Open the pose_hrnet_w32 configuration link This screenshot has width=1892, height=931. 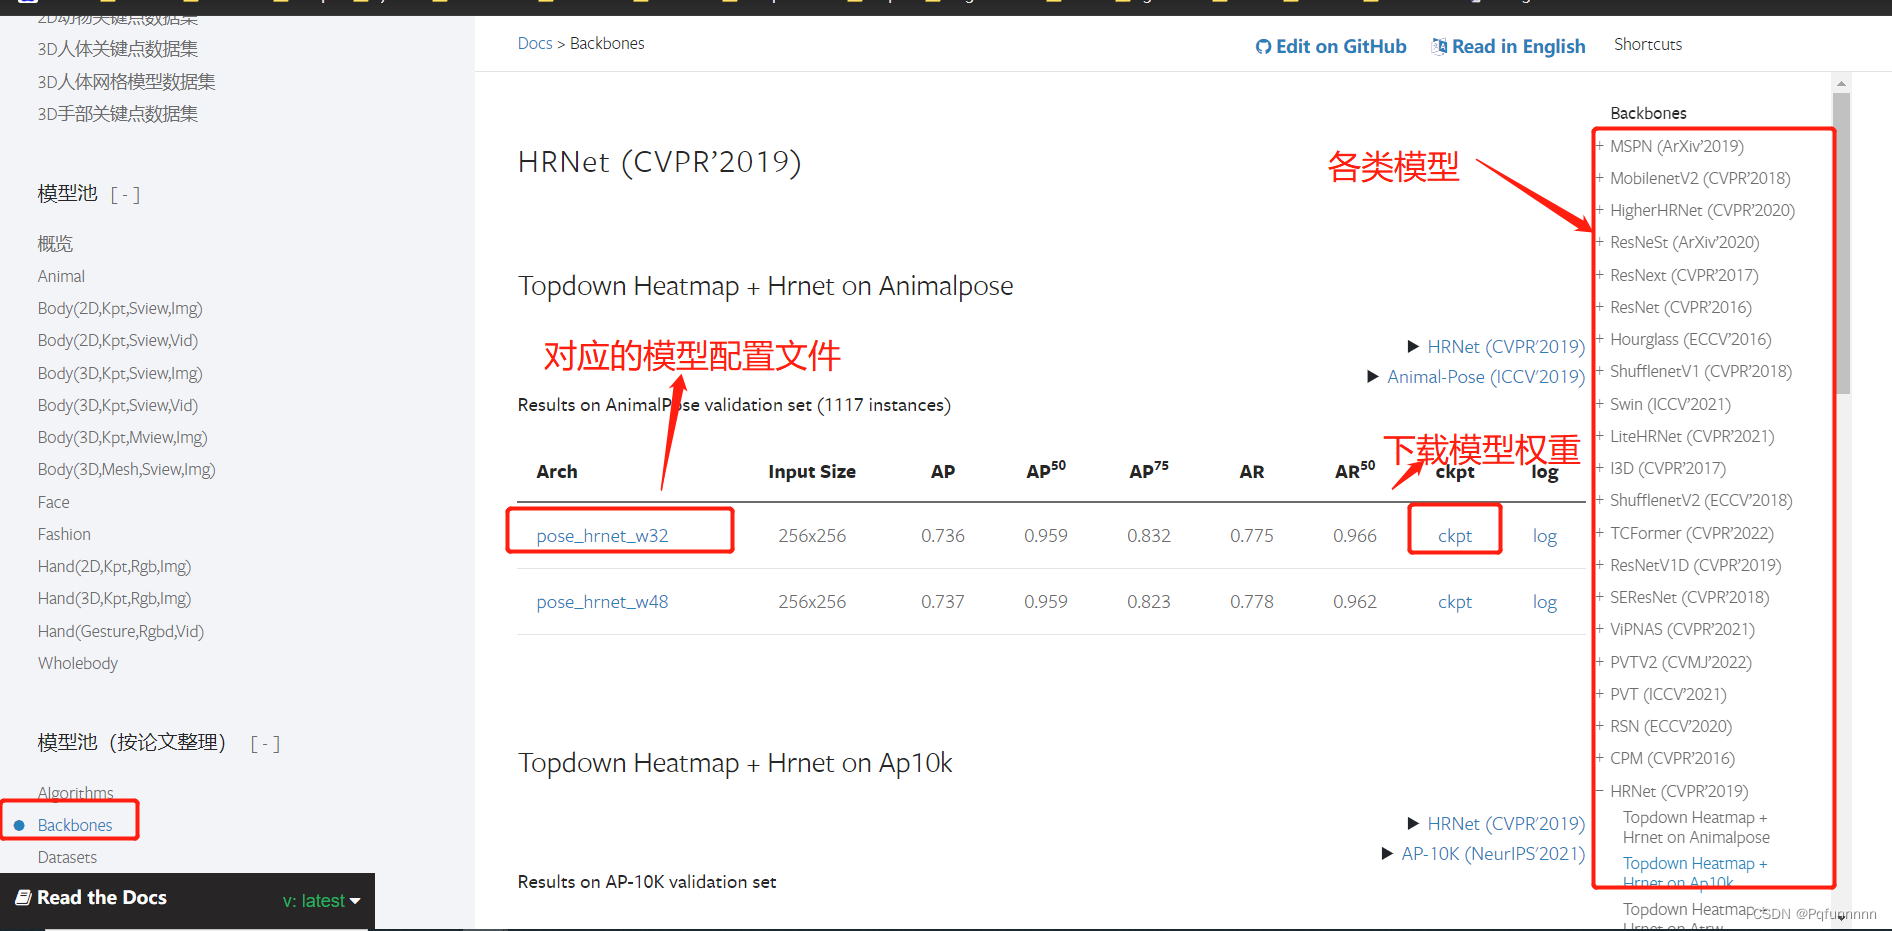[x=601, y=535]
